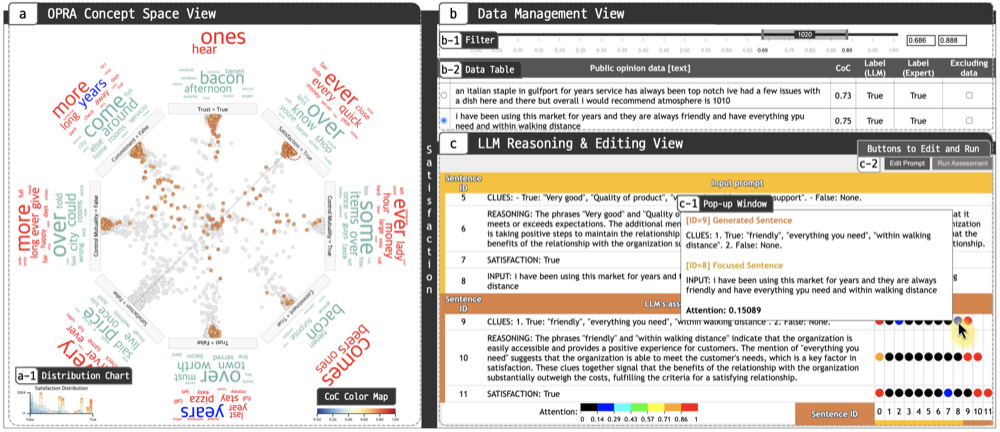Click the CoC Color Map gradient bar
Image resolution: width=1000 pixels, height=432 pixels.
click(357, 412)
